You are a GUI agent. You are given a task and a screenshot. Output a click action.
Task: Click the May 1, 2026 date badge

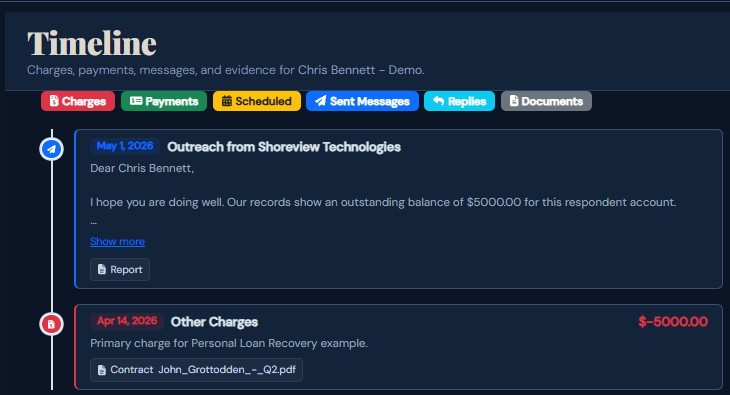point(125,146)
